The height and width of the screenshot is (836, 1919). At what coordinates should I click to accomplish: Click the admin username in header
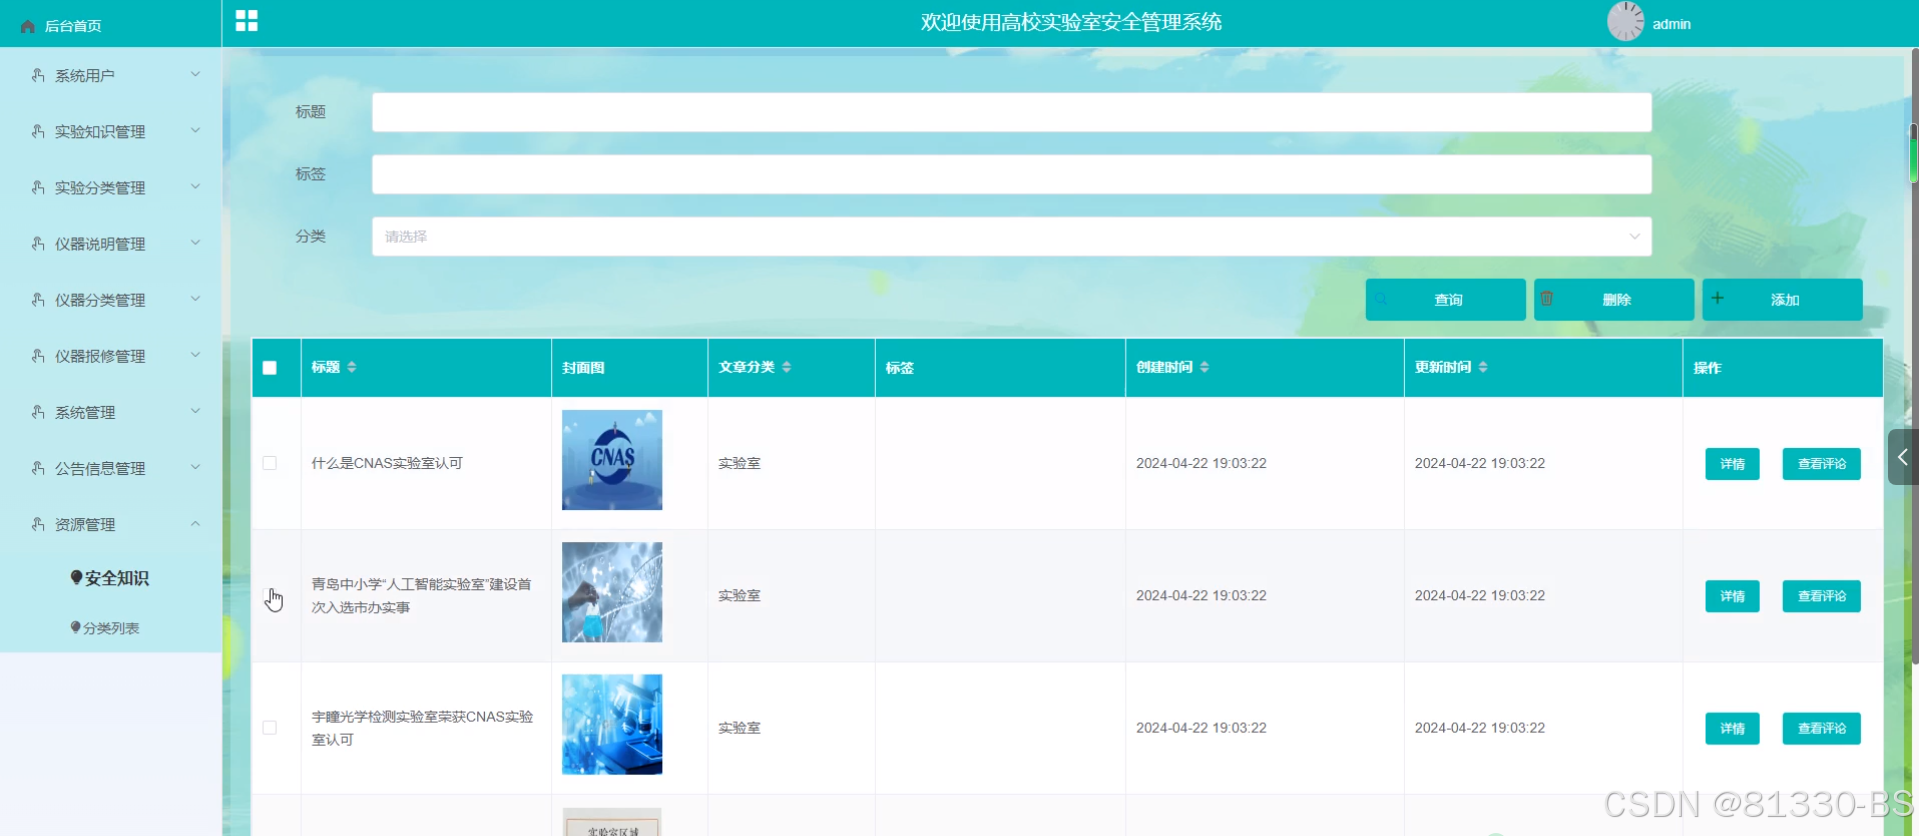coord(1671,24)
